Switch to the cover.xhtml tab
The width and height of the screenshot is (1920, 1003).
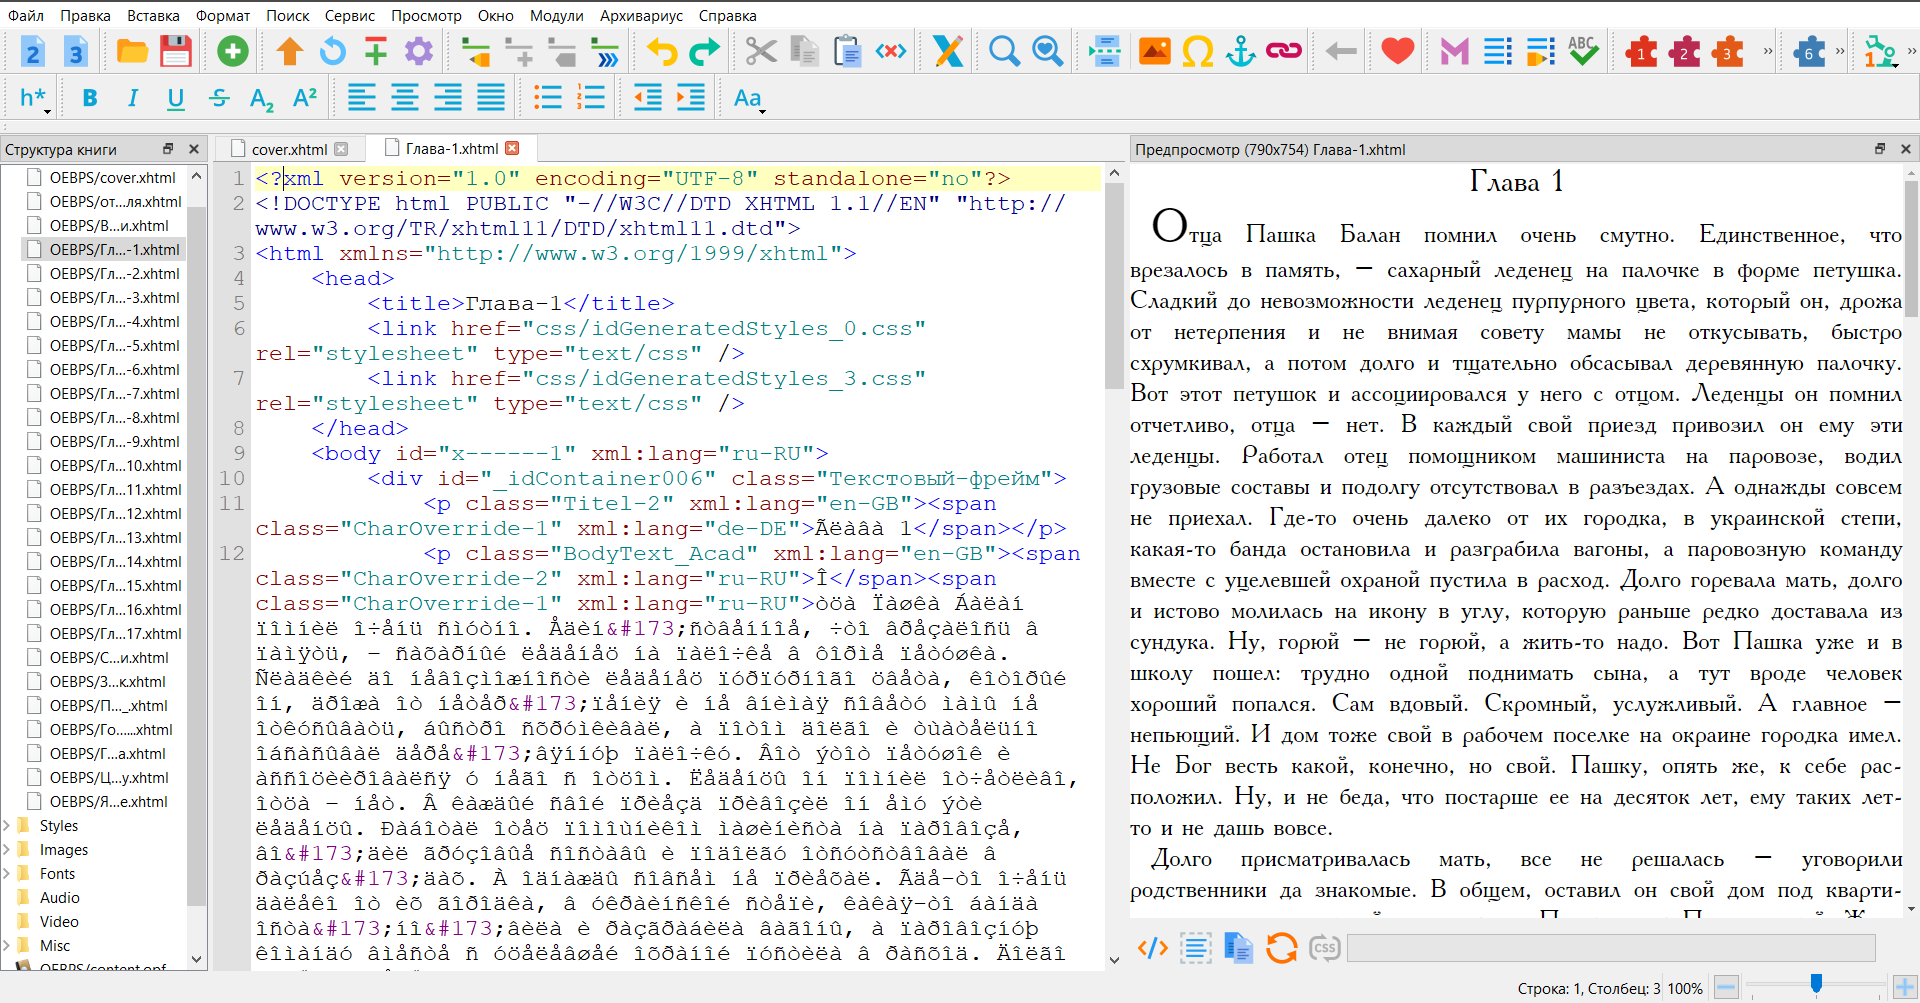289,149
